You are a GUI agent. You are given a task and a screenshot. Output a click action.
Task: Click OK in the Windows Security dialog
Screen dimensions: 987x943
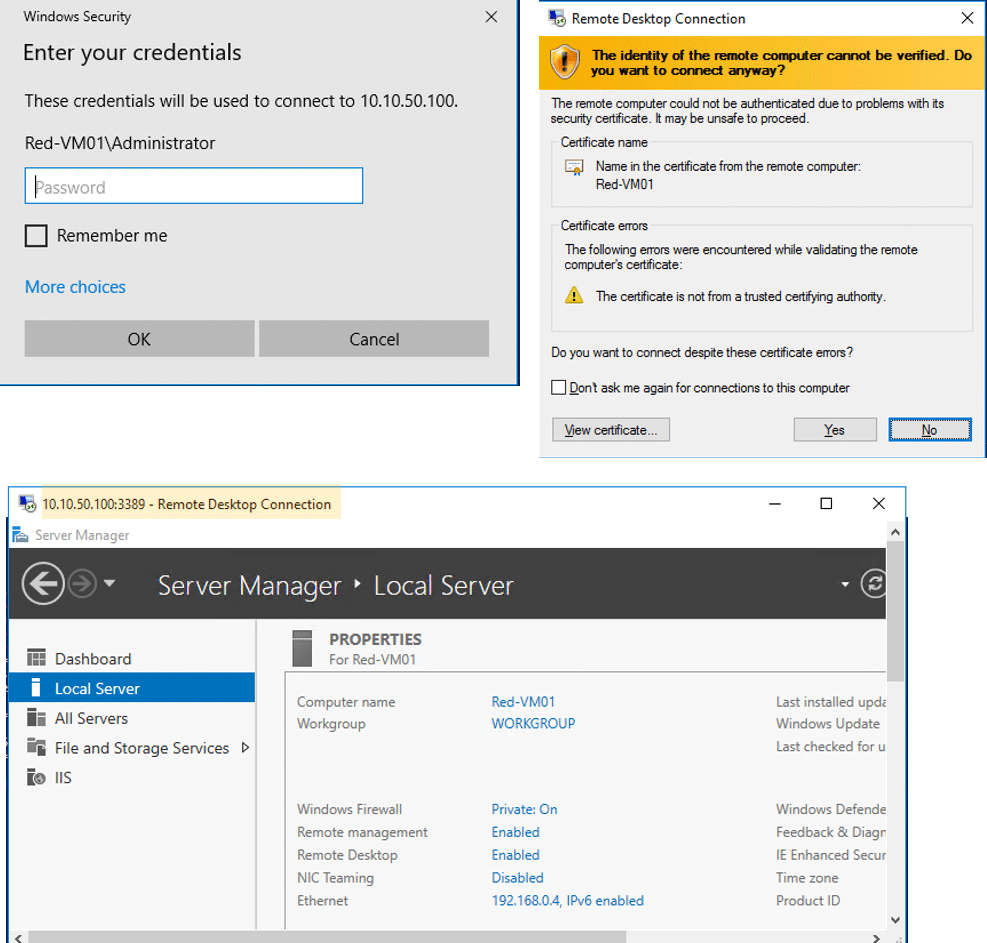point(139,339)
